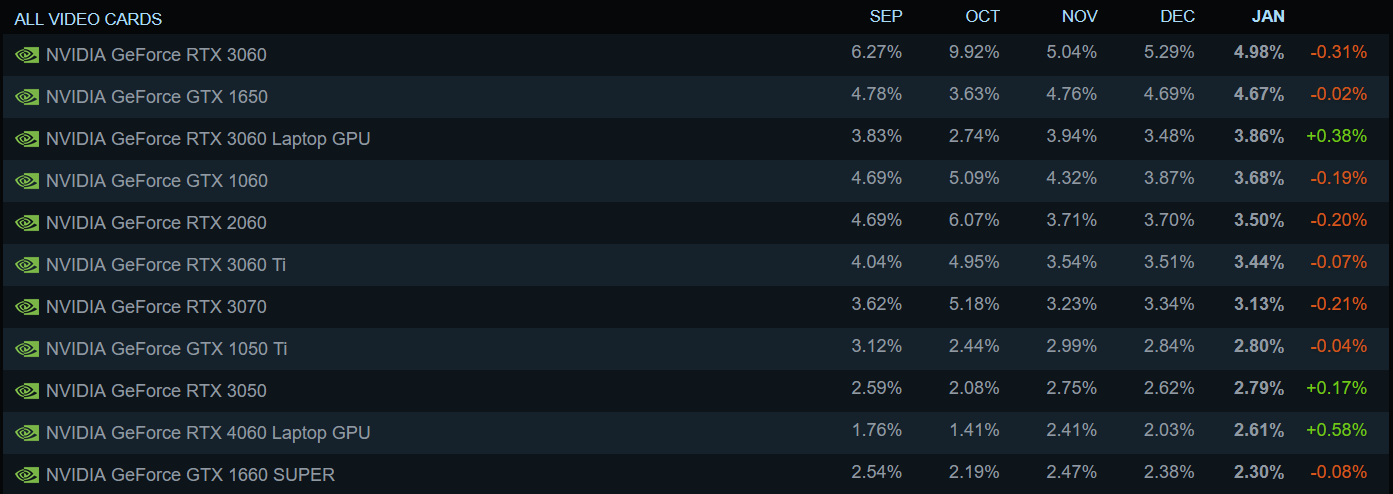Open the NVIDIA GeForce RTX 3060 entry
The height and width of the screenshot is (494, 1393).
156,55
